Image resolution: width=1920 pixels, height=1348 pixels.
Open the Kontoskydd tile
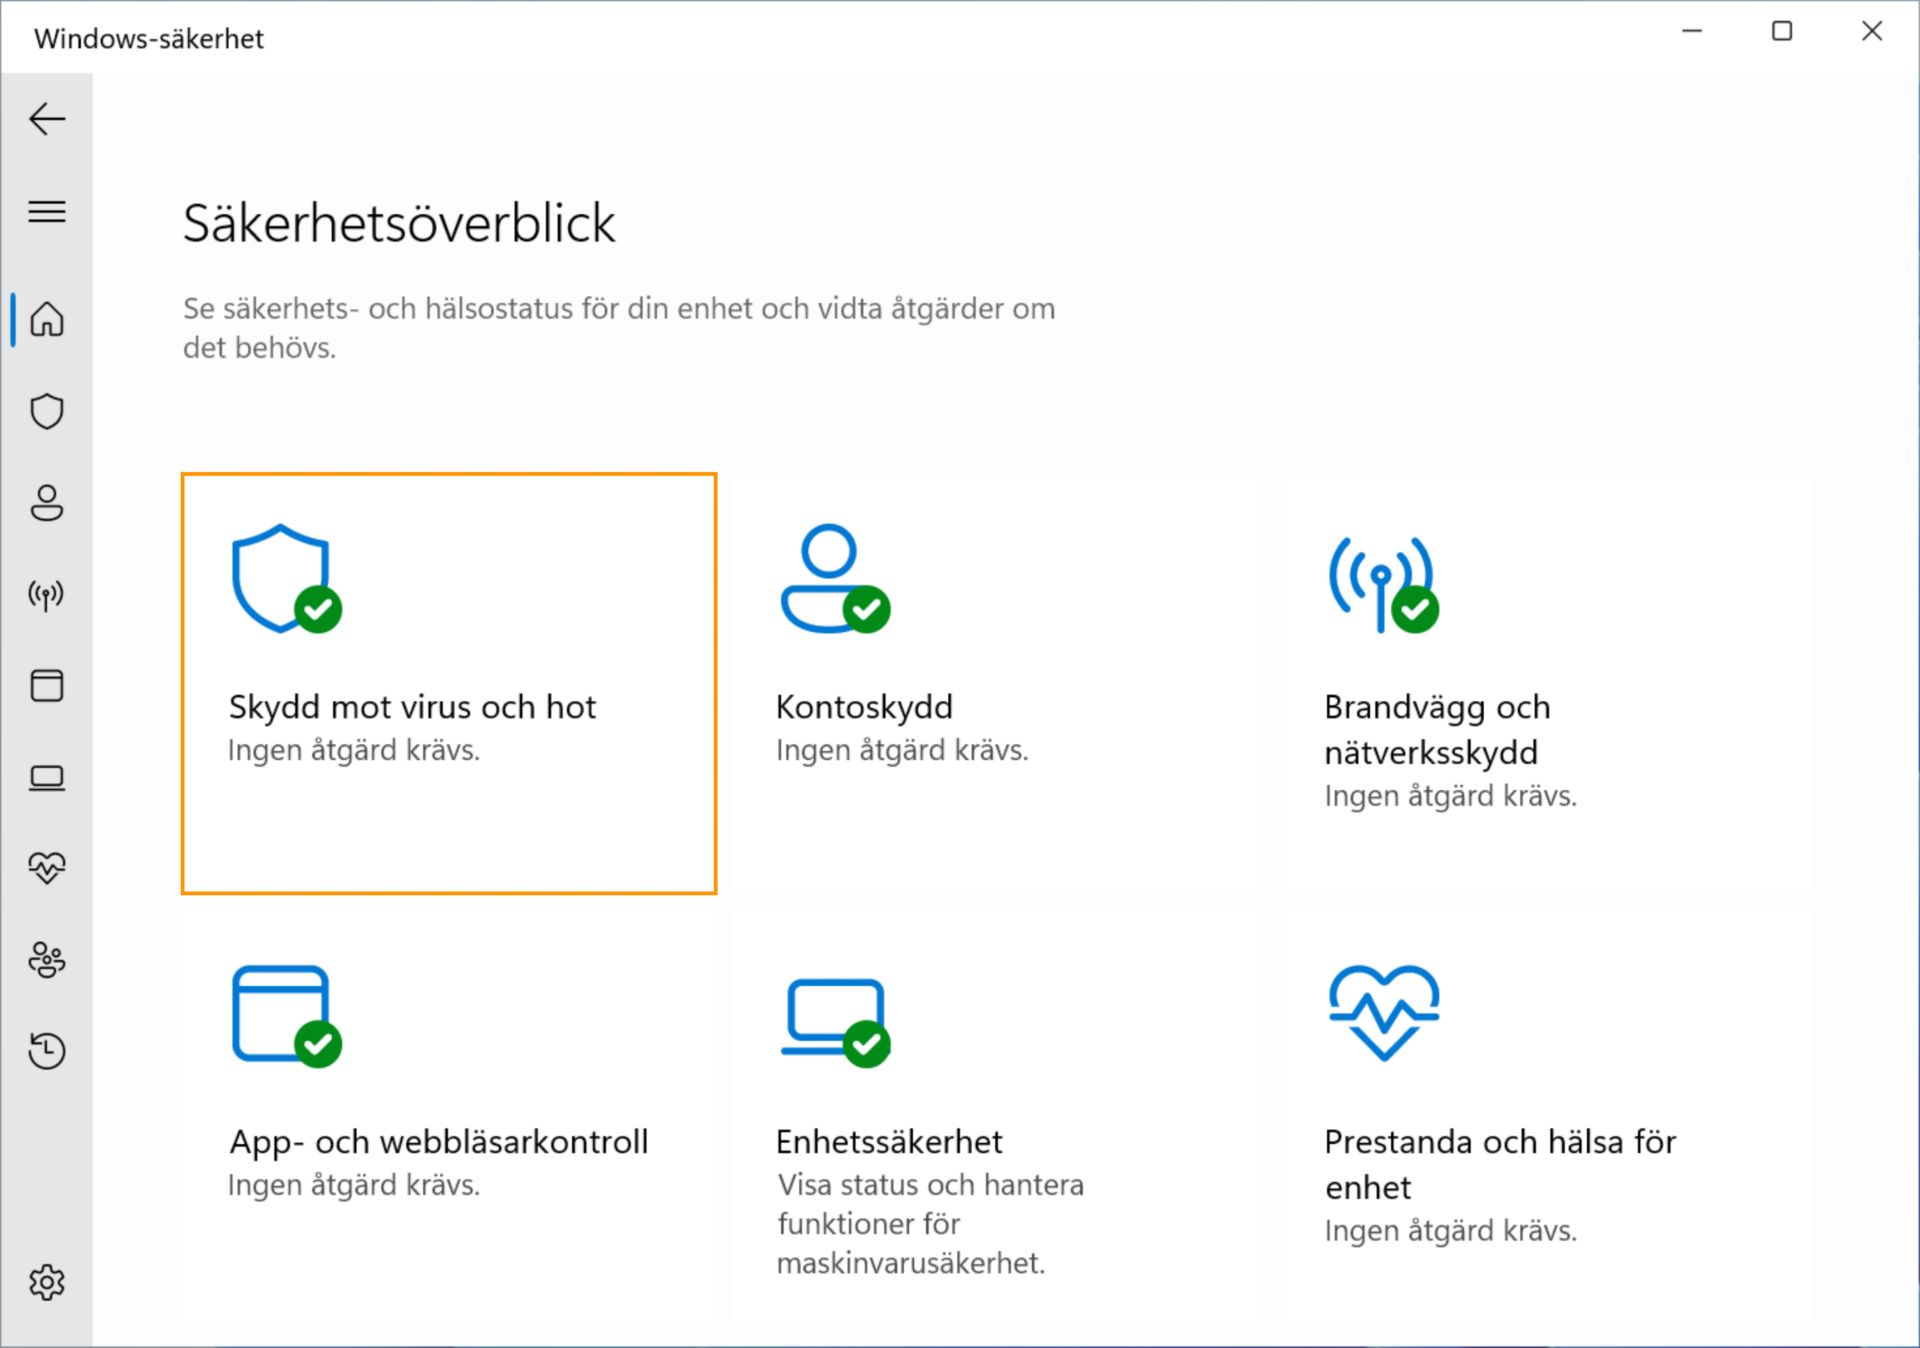click(x=997, y=684)
